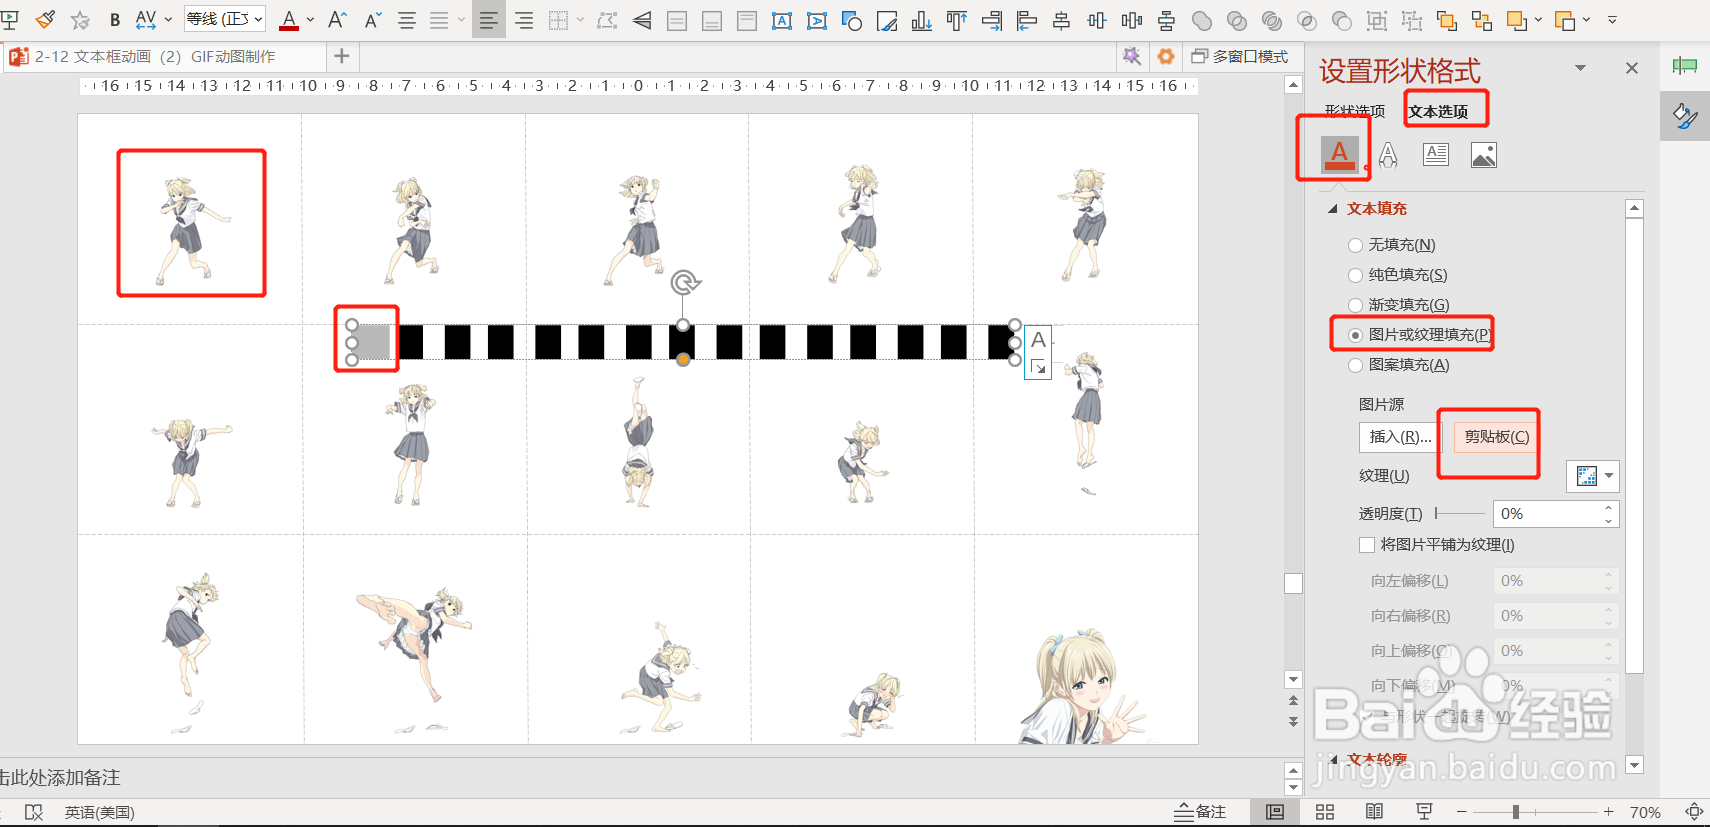Click the zoom slider handle

pyautogui.click(x=1516, y=812)
